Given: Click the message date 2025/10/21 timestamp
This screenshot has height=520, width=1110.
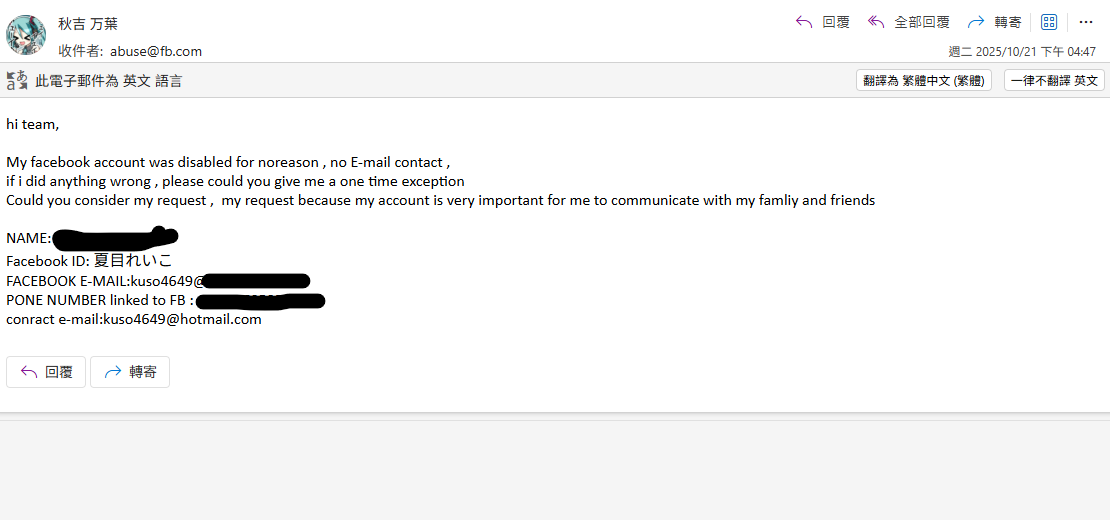Looking at the screenshot, I should click(x=1022, y=51).
